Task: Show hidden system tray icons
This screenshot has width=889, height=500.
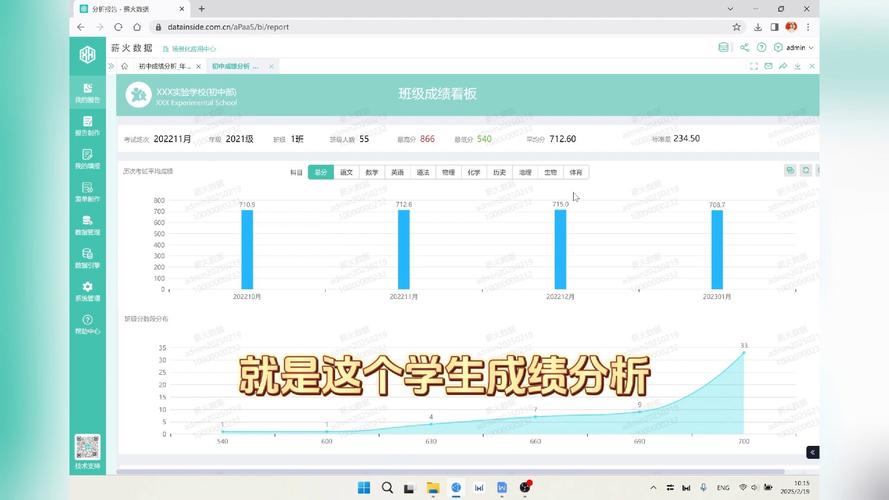Action: 653,488
